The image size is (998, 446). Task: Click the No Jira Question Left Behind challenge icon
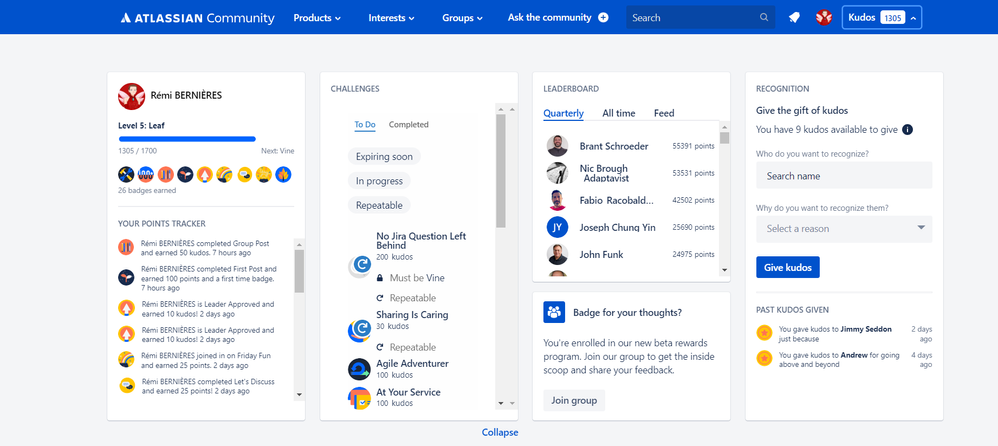(360, 267)
